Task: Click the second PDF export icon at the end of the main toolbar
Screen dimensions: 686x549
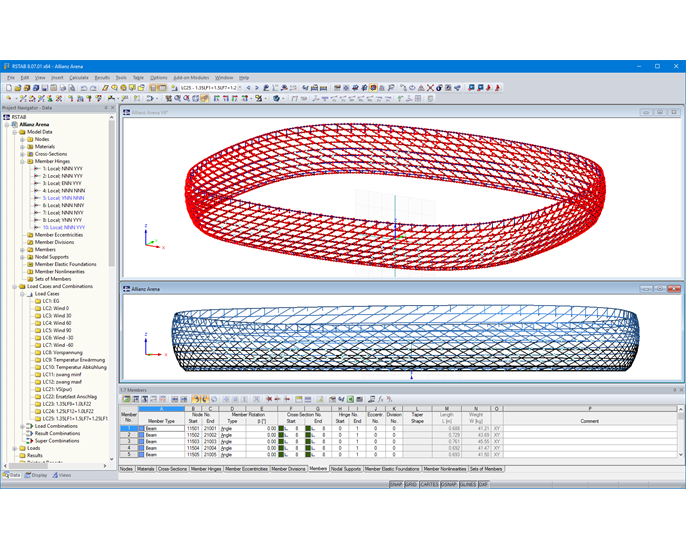Action: coord(498,88)
